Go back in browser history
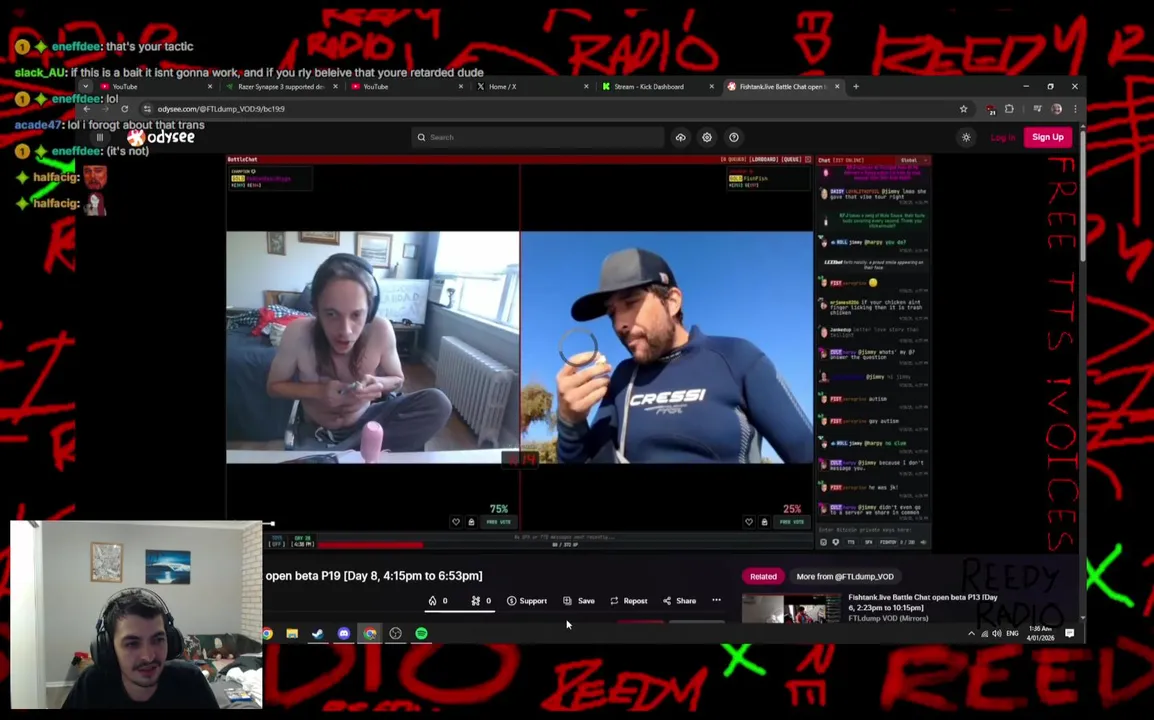 coord(87,109)
